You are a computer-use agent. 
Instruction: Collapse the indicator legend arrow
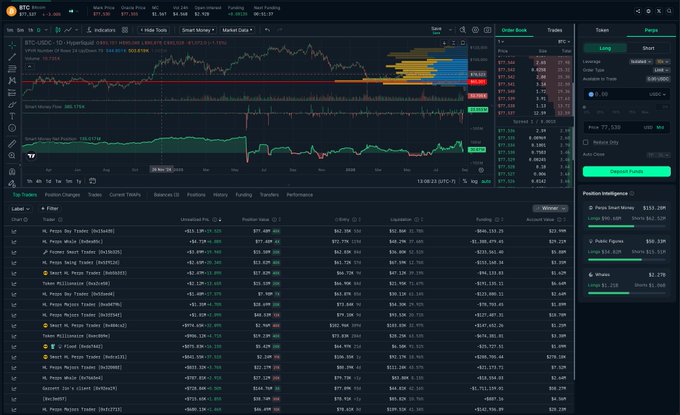point(29,67)
